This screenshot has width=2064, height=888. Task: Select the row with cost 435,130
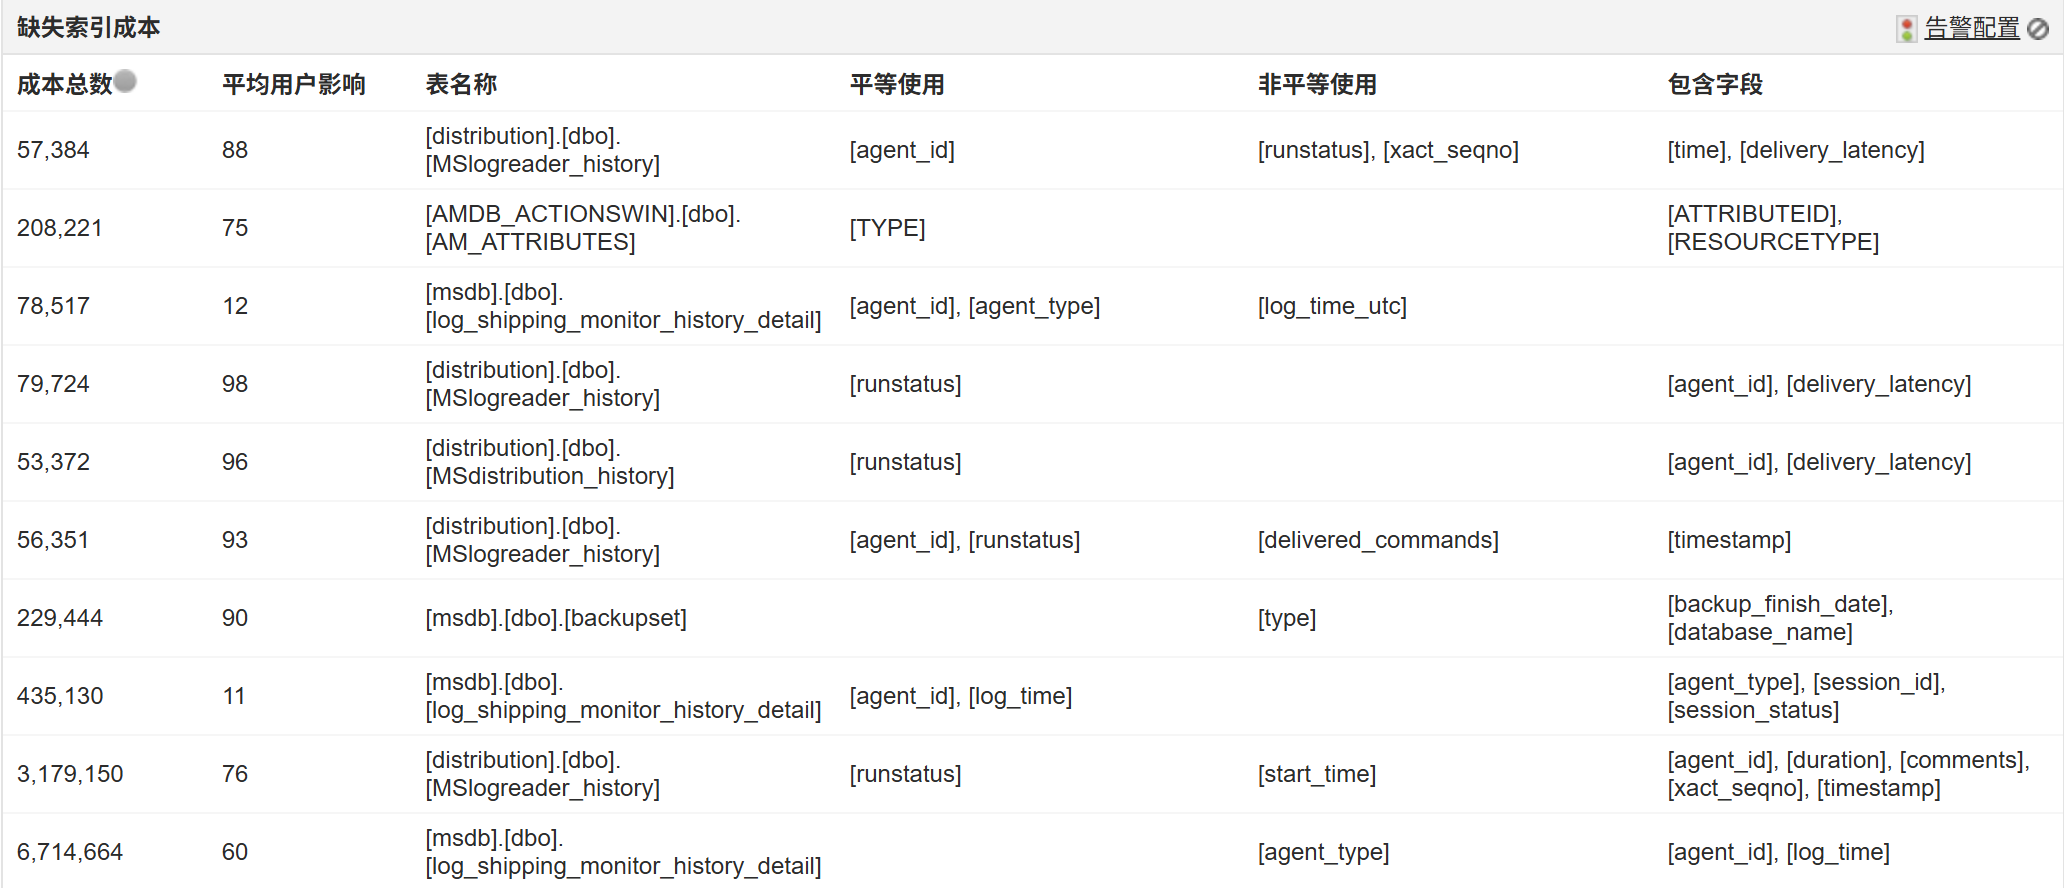pyautogui.click(x=60, y=696)
